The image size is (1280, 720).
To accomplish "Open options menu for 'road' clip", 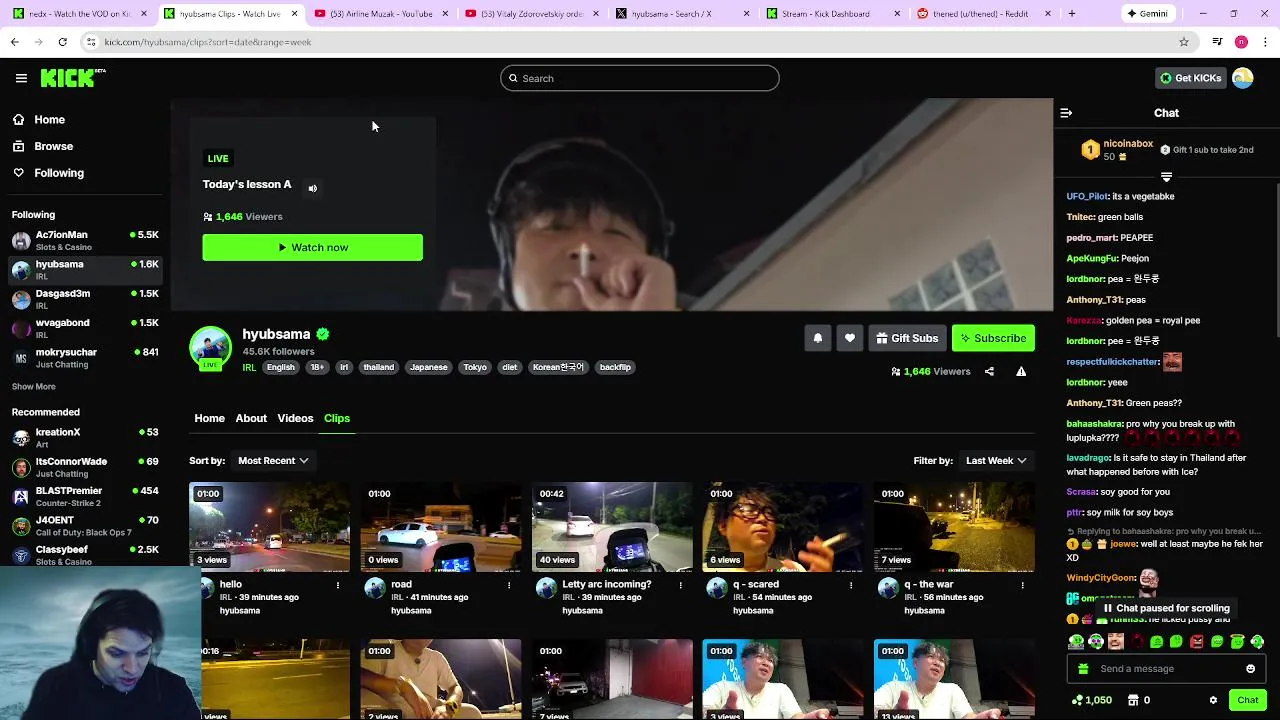I will click(x=509, y=585).
